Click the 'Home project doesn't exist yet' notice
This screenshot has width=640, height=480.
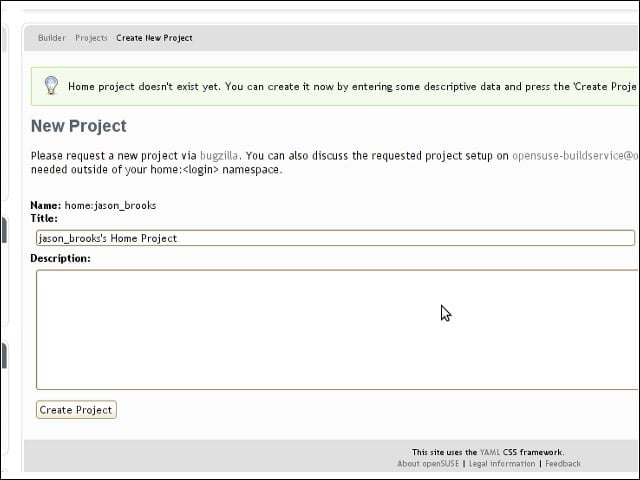(335, 87)
